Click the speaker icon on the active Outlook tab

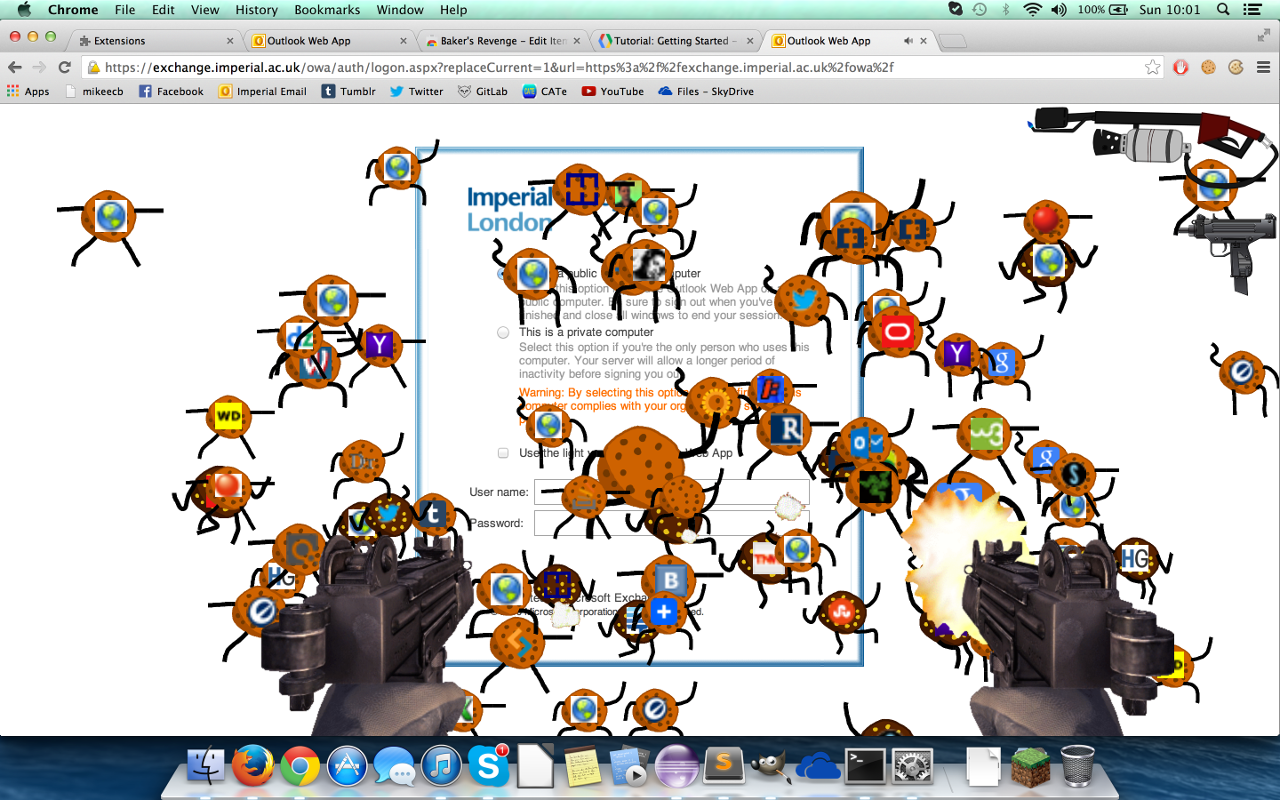point(908,41)
